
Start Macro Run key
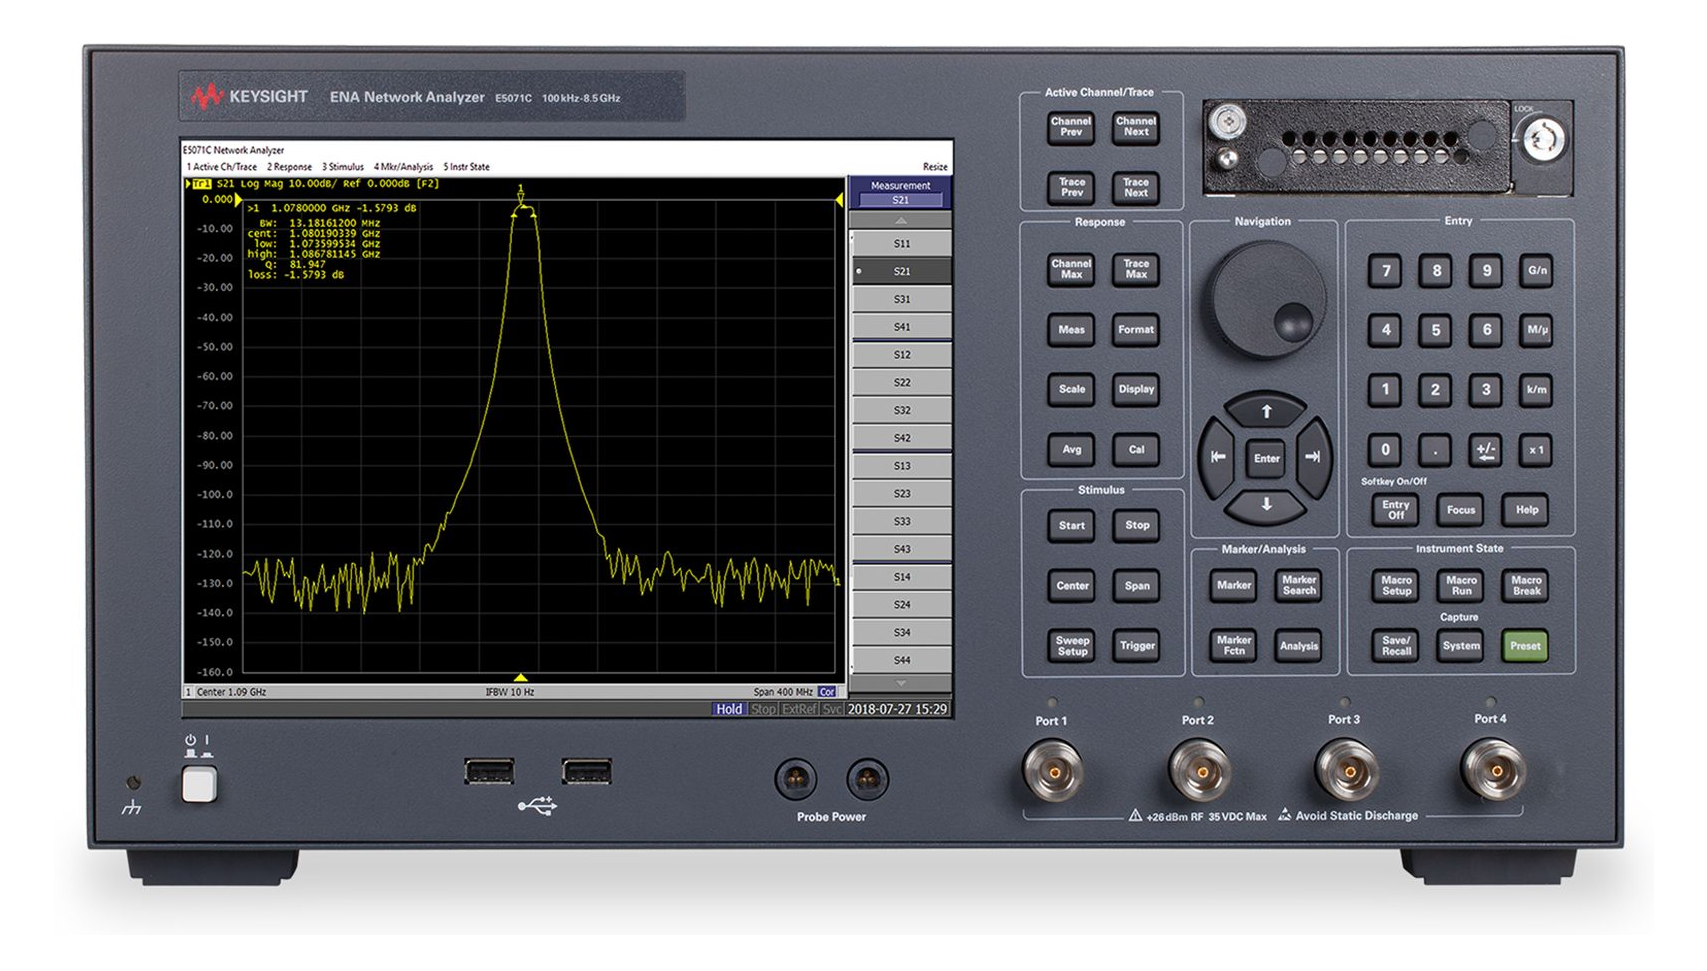tap(1461, 586)
